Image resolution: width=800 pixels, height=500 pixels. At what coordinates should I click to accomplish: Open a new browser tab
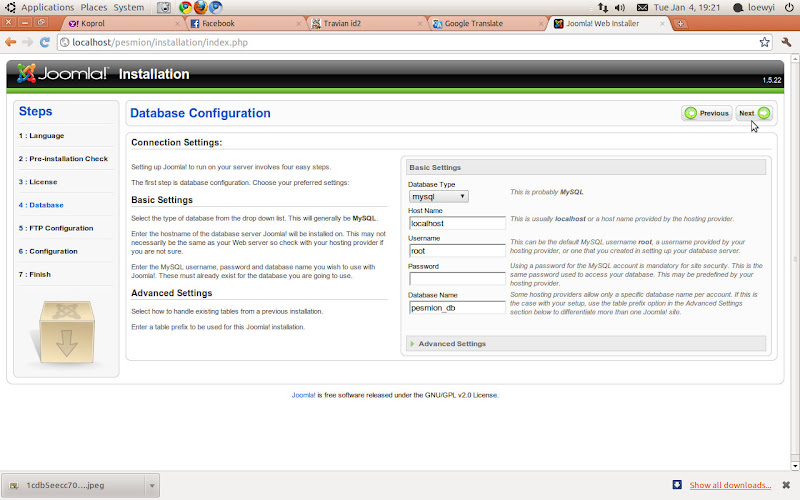pos(680,23)
